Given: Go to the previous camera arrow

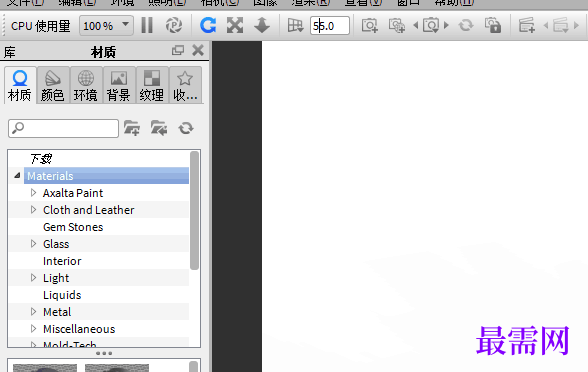Looking at the screenshot, I should point(416,26).
